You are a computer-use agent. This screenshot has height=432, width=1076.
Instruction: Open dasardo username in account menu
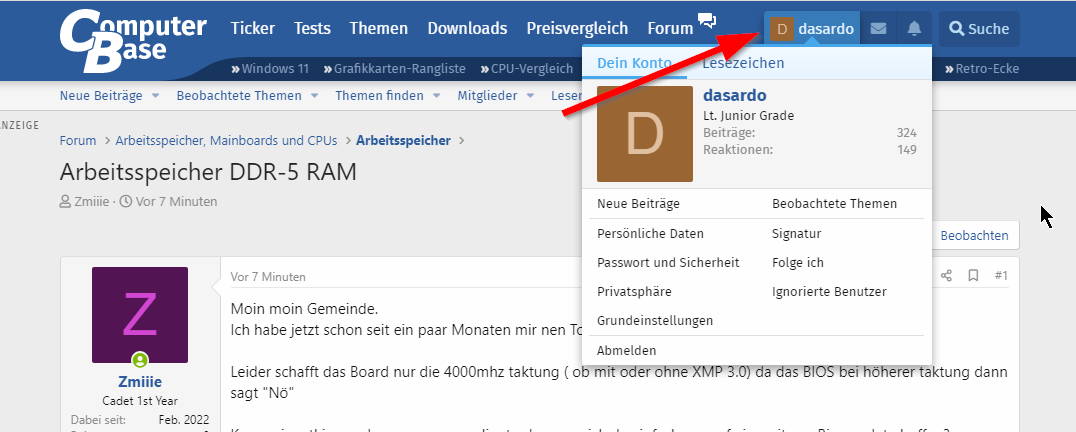click(735, 95)
